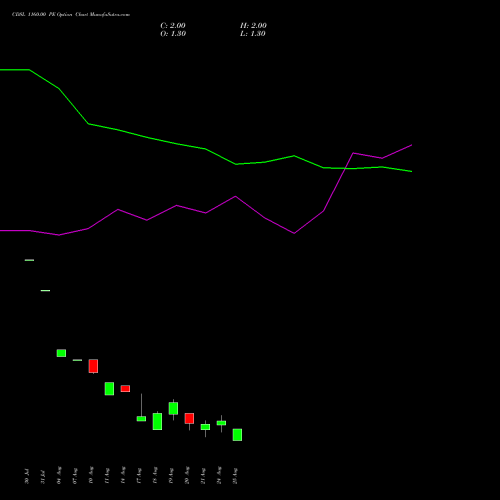Click the long-wick candle above 17 Aug
Viewport: 500px width, 500px height.
141,418
